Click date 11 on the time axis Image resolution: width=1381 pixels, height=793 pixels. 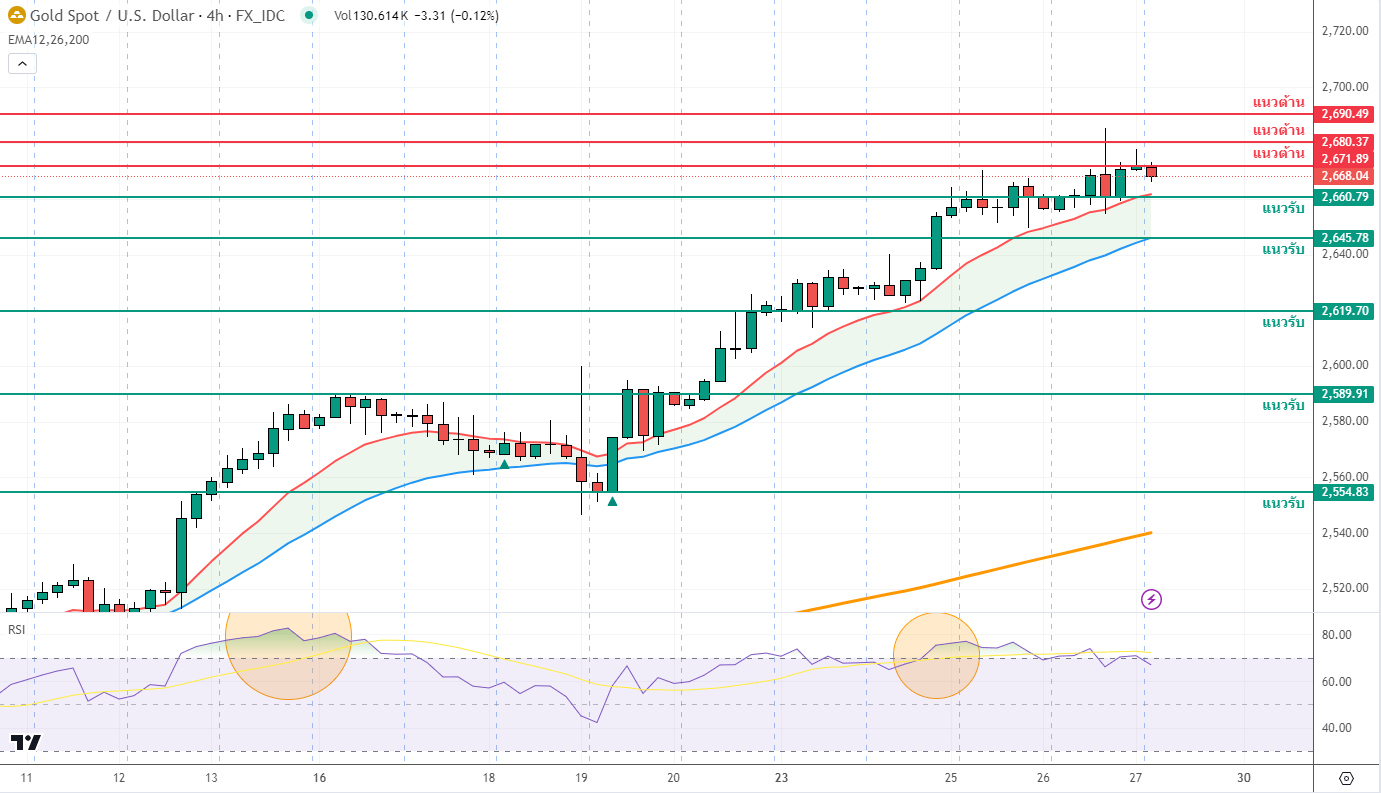pos(27,778)
